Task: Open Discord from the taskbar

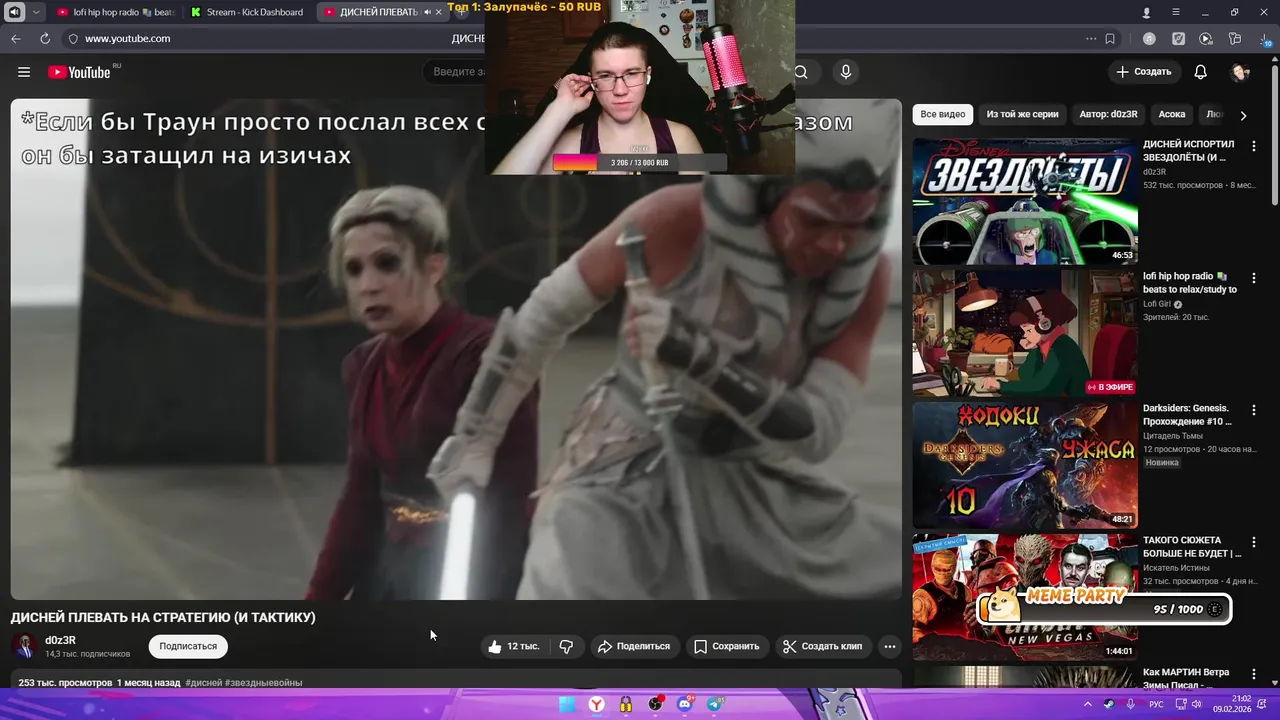Action: [x=685, y=704]
